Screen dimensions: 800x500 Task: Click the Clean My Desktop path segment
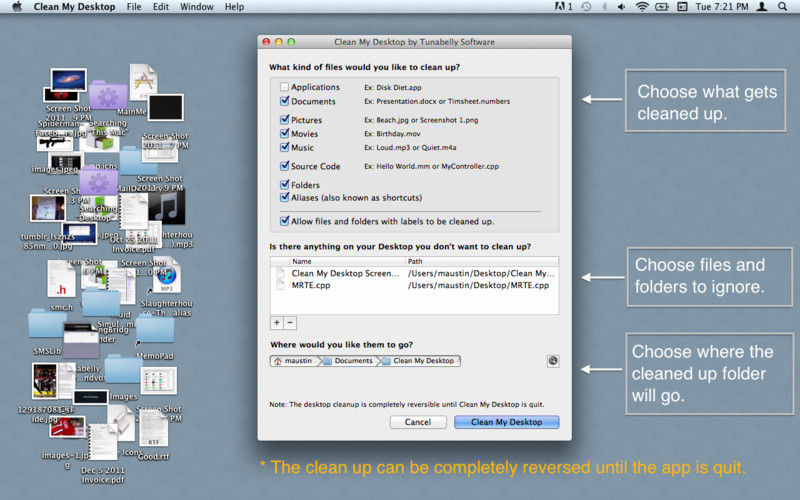(418, 361)
